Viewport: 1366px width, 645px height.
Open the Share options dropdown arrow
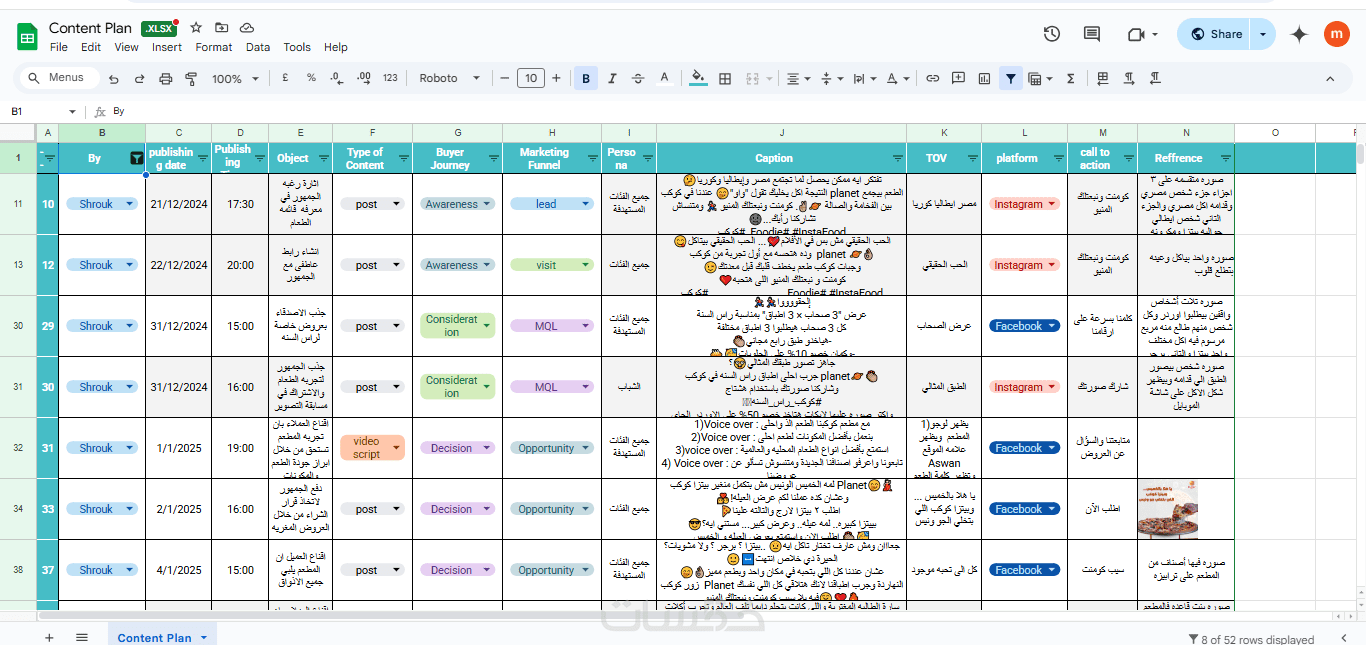click(1263, 34)
